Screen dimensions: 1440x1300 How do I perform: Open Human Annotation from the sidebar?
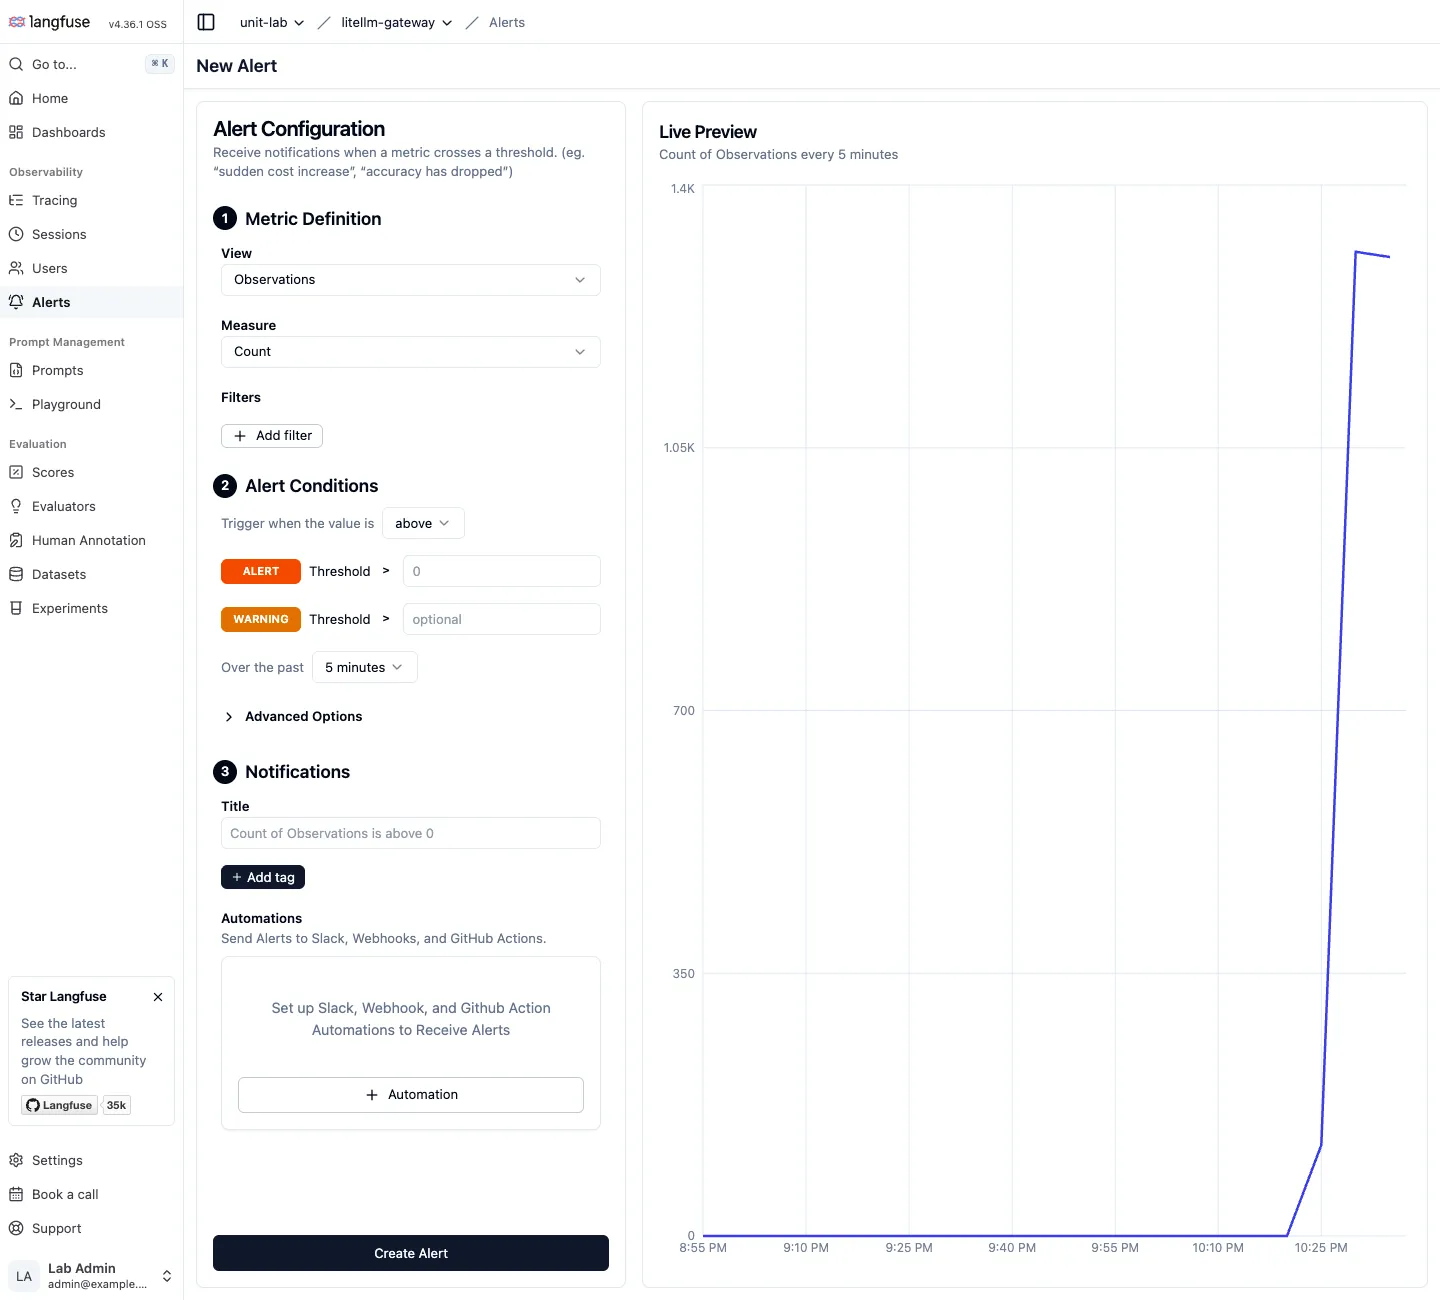click(x=92, y=540)
